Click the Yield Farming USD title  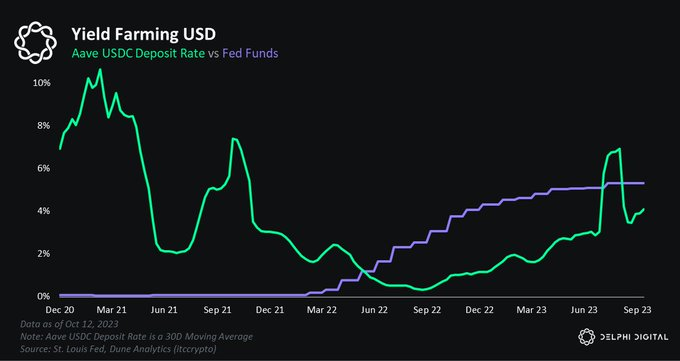143,34
